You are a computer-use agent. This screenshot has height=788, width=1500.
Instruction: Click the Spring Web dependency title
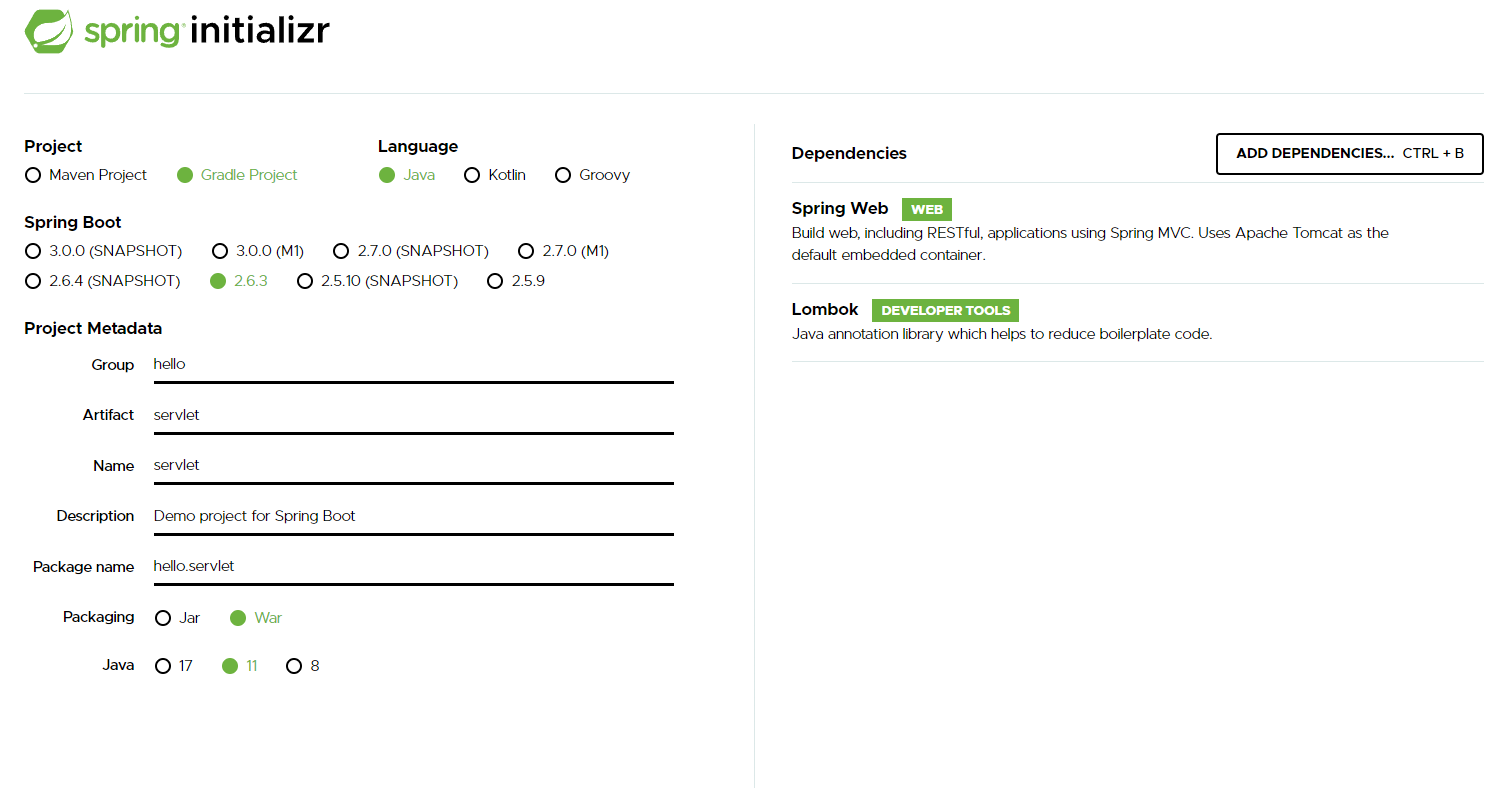[x=840, y=209]
